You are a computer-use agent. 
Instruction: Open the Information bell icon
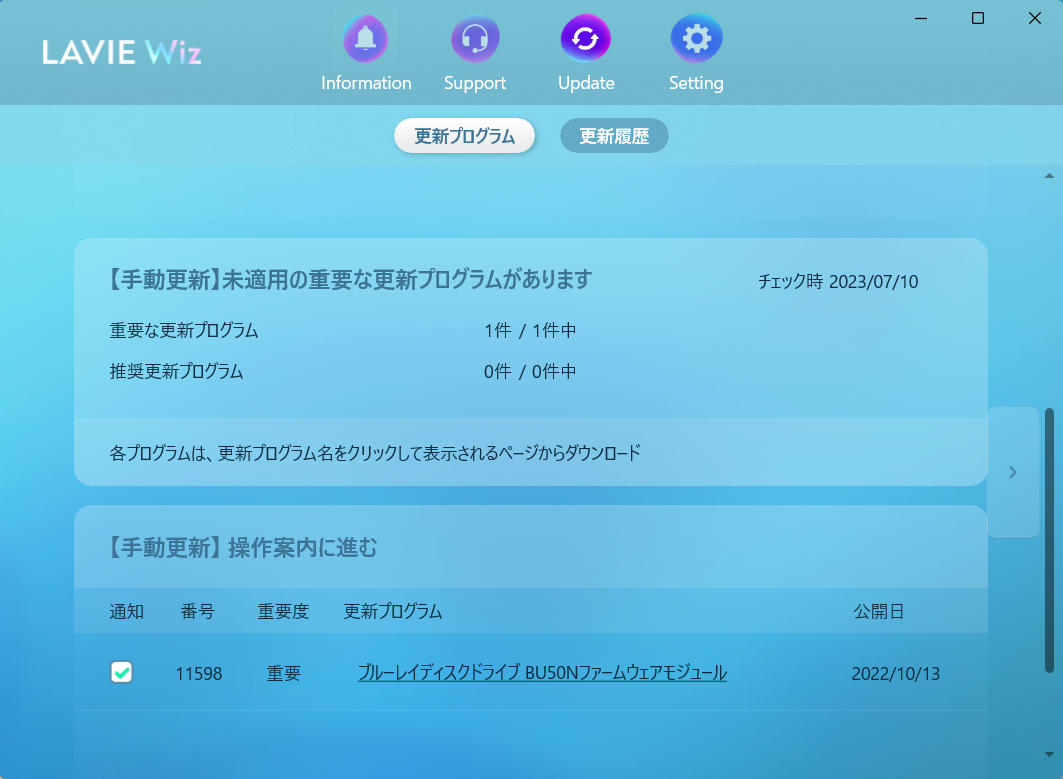[365, 39]
